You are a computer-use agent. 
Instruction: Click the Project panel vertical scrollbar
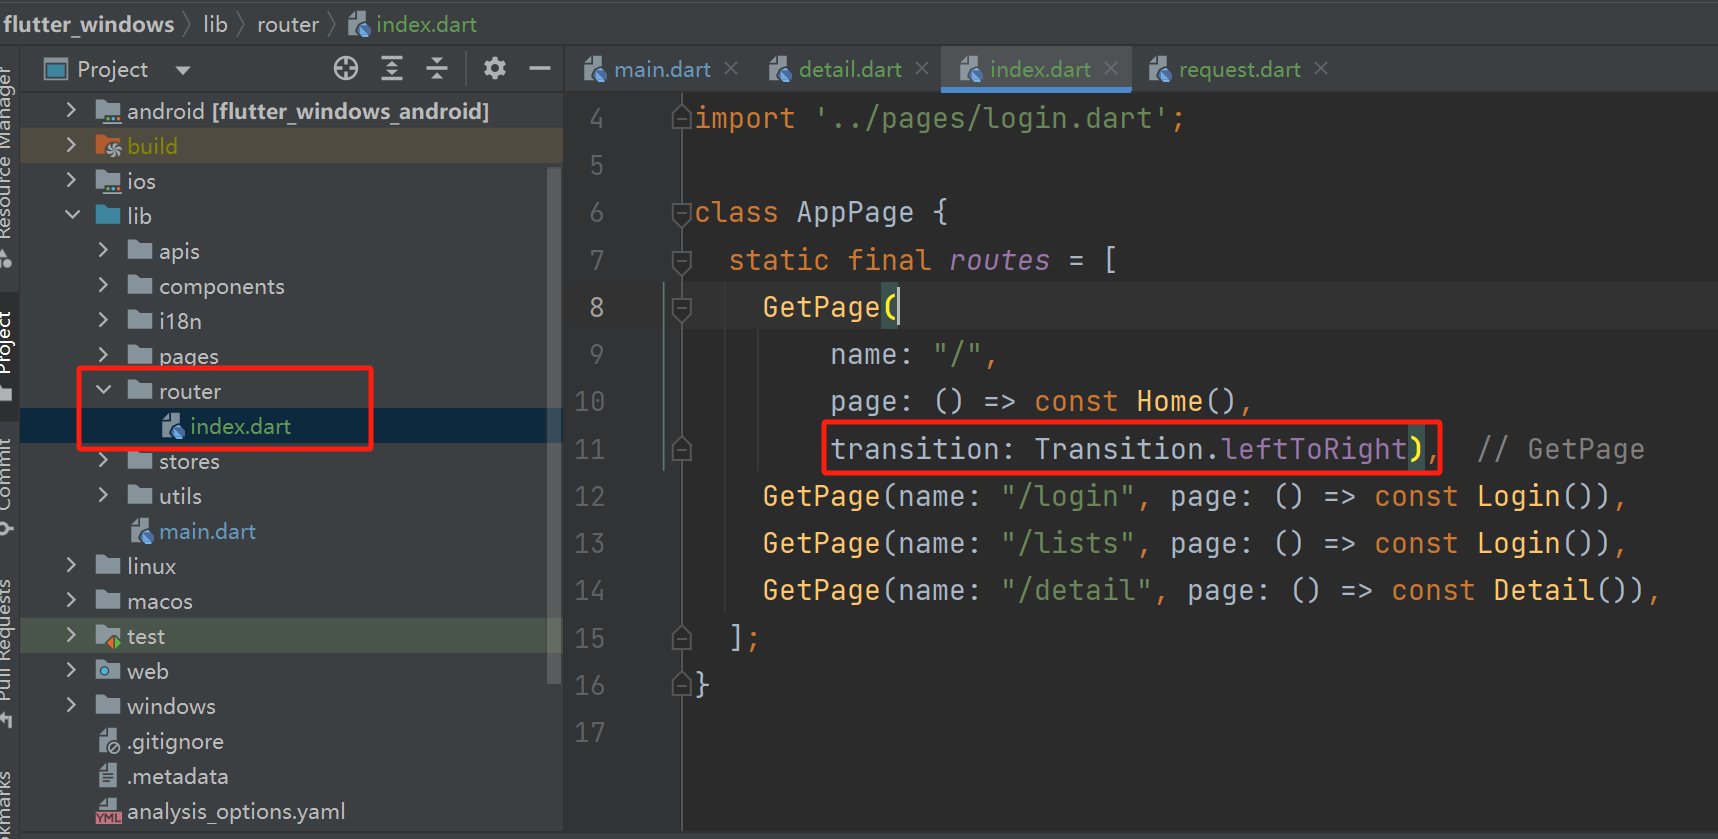[x=554, y=425]
